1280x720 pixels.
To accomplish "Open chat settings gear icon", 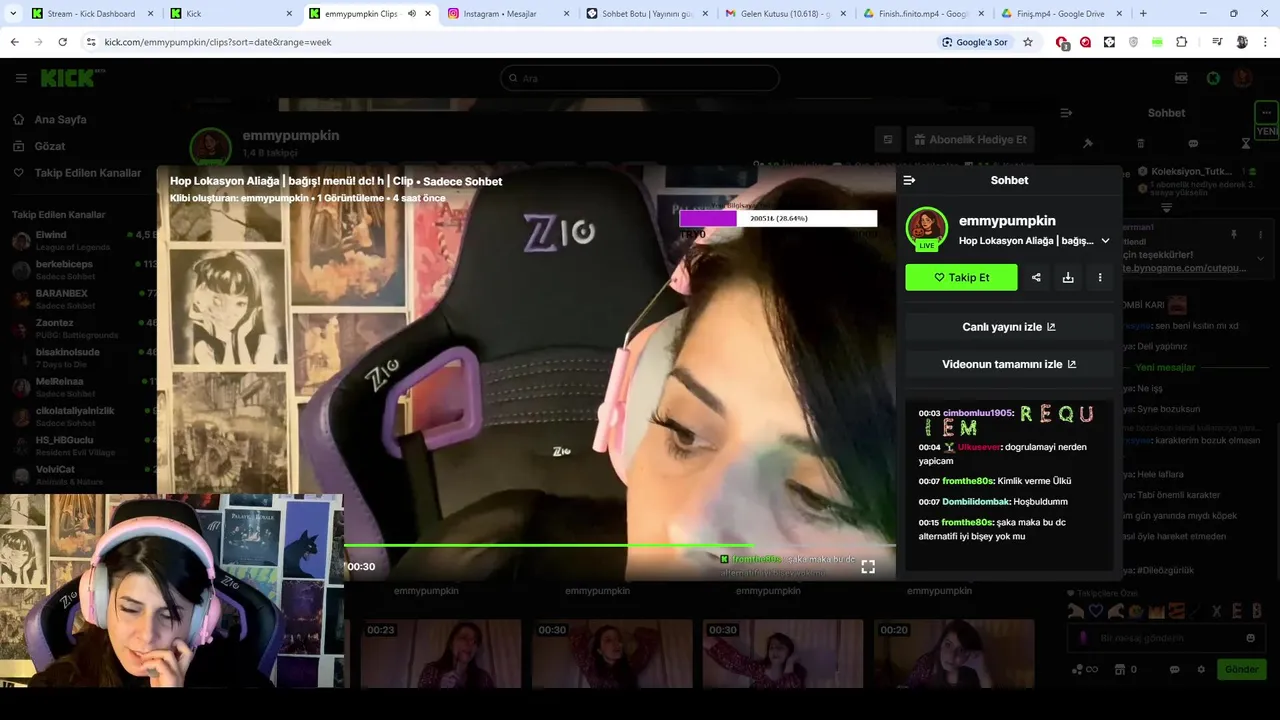I will click(1201, 670).
